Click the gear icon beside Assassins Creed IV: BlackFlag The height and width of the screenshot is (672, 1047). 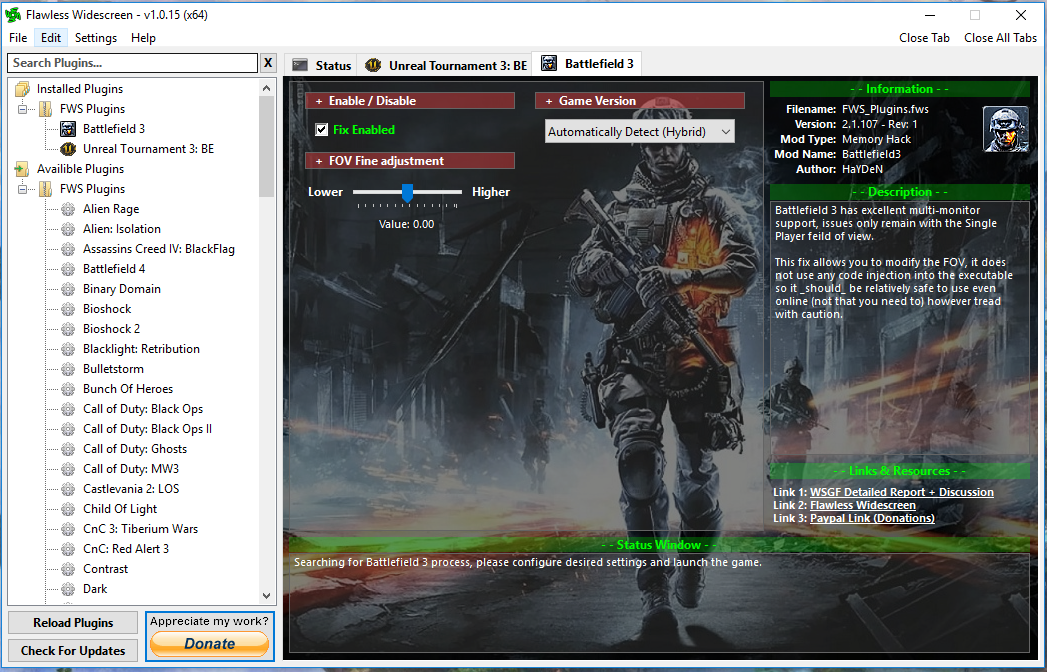tap(68, 249)
